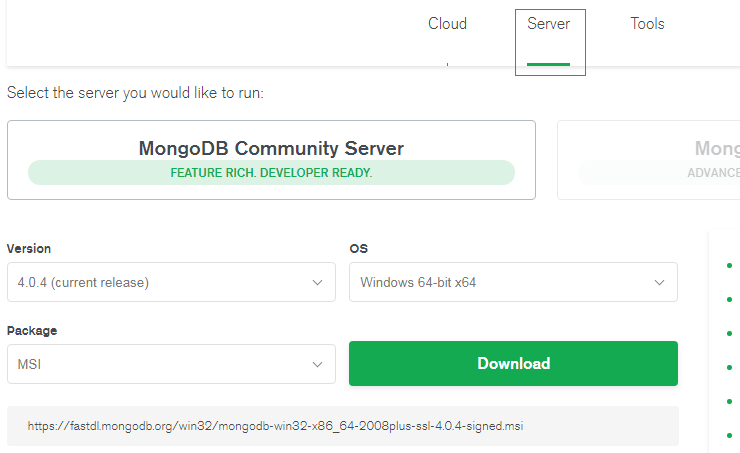
Task: Click the chevron arrow in Version field
Action: pos(318,283)
